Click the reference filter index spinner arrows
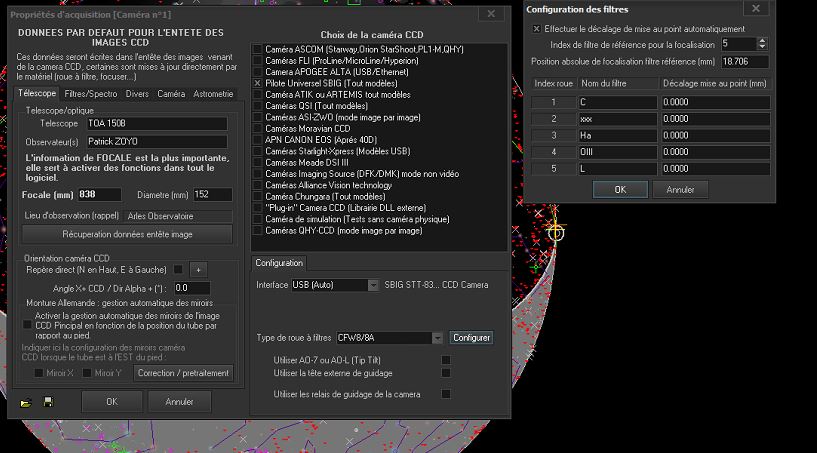Image resolution: width=817 pixels, height=453 pixels. tap(762, 44)
